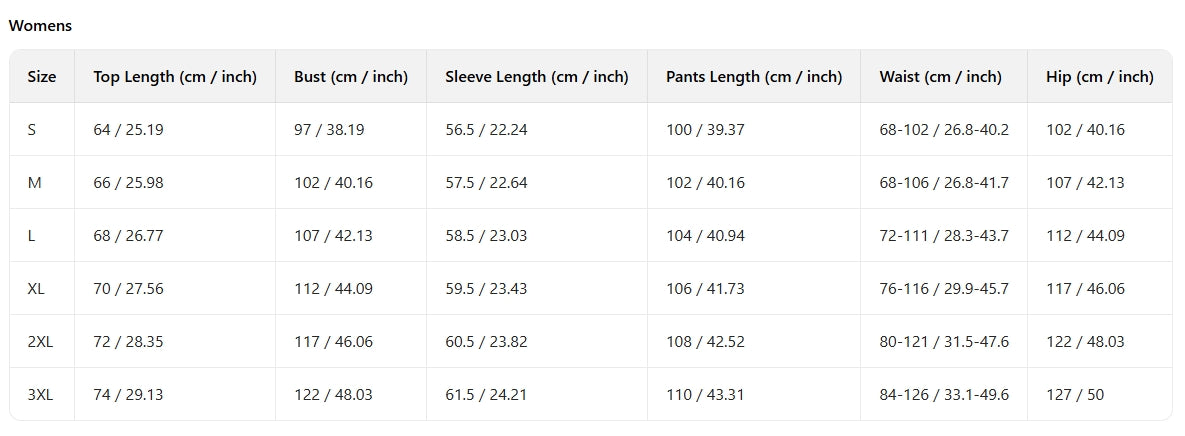The height and width of the screenshot is (436, 1185).
Task: Select the hip value 127 / 50
Action: (1075, 395)
